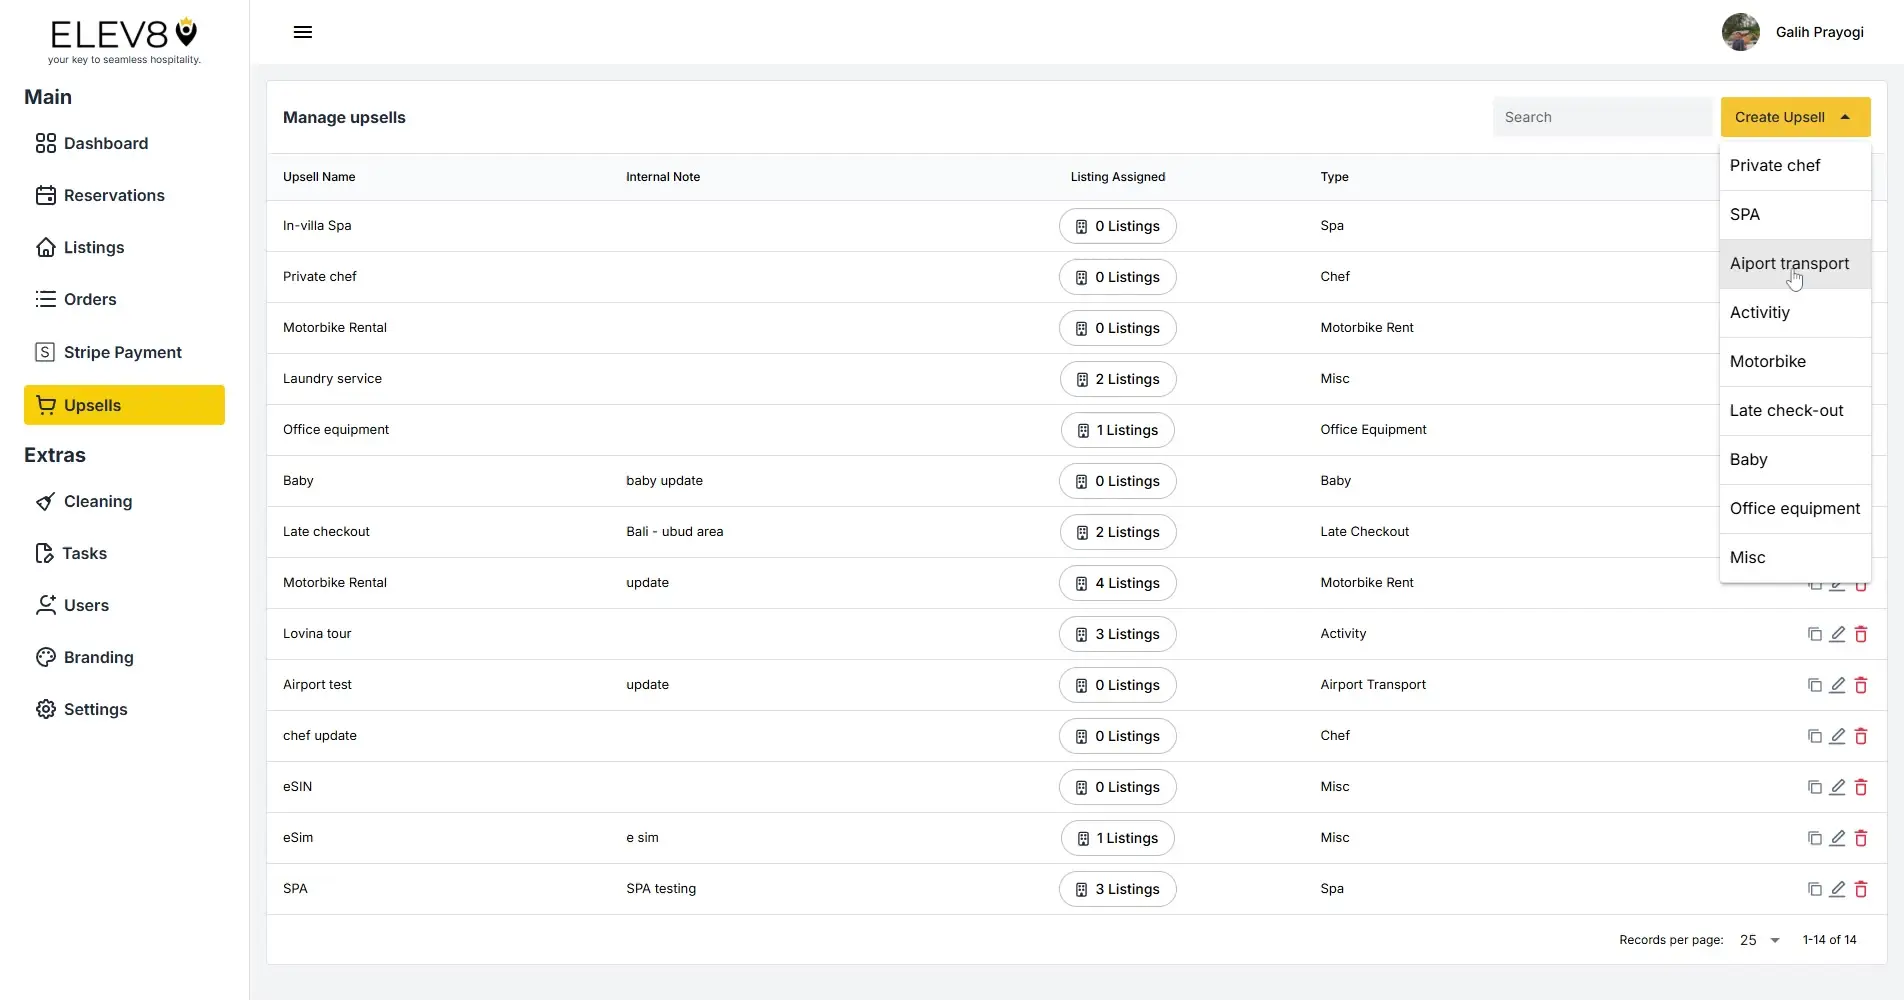Open the 2 Listings badge for Laundry service
The width and height of the screenshot is (1904, 1000).
point(1117,379)
